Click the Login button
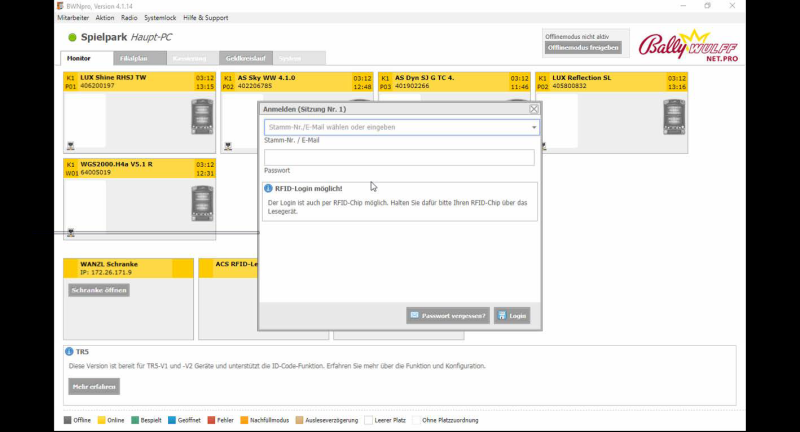This screenshot has width=800, height=432. point(512,316)
